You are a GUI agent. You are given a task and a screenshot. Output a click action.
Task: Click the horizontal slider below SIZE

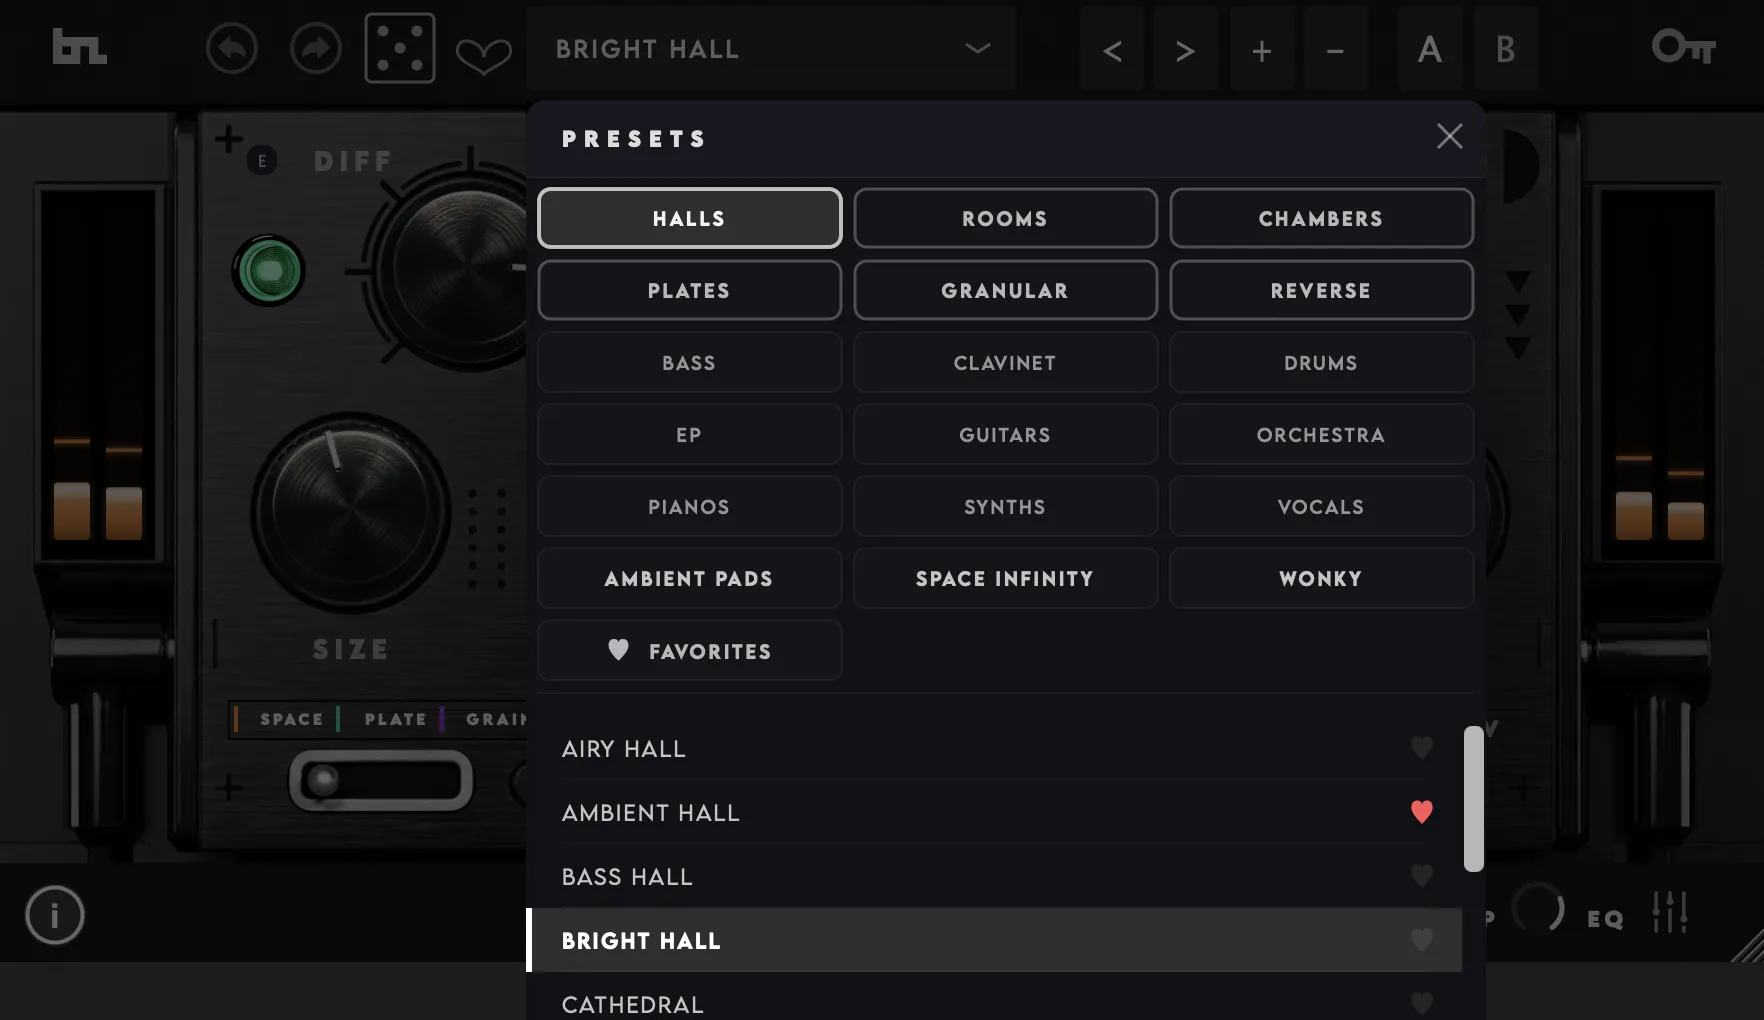(380, 781)
